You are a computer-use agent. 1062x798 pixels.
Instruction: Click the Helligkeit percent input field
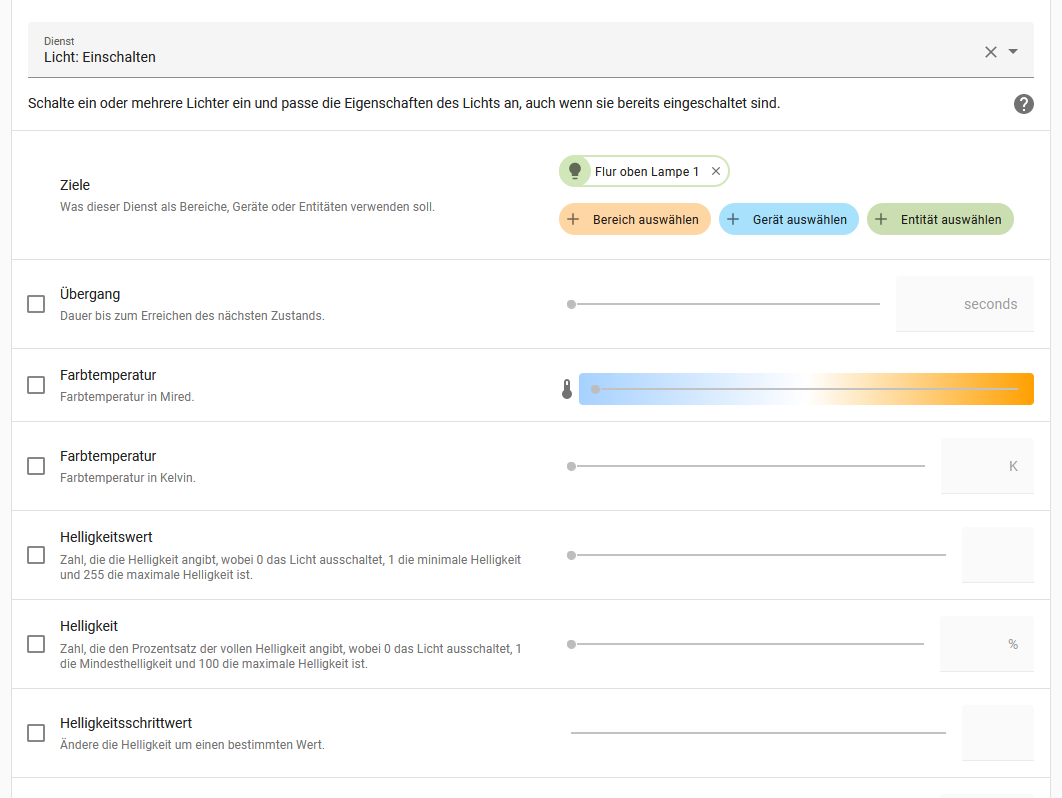coord(985,644)
